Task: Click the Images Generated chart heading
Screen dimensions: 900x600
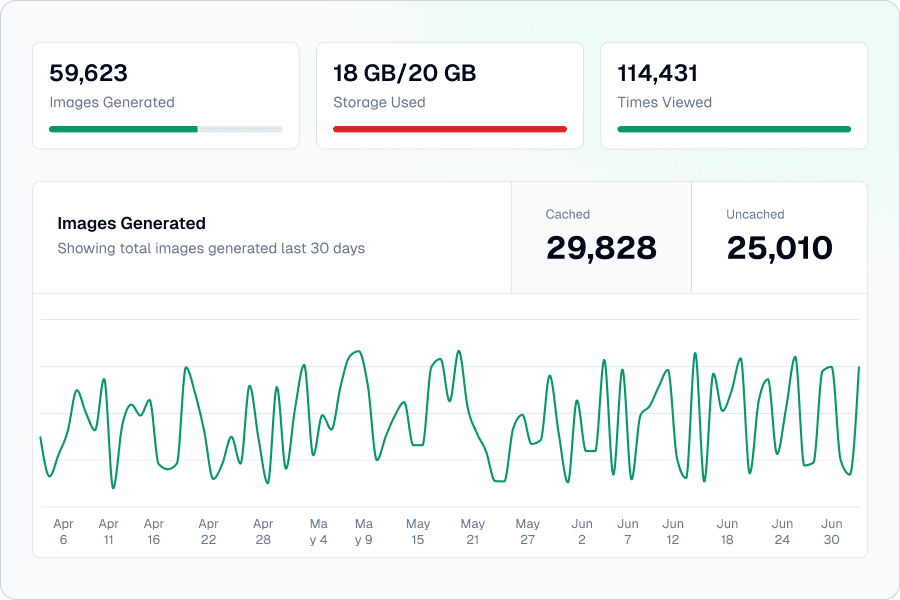Action: pos(131,223)
